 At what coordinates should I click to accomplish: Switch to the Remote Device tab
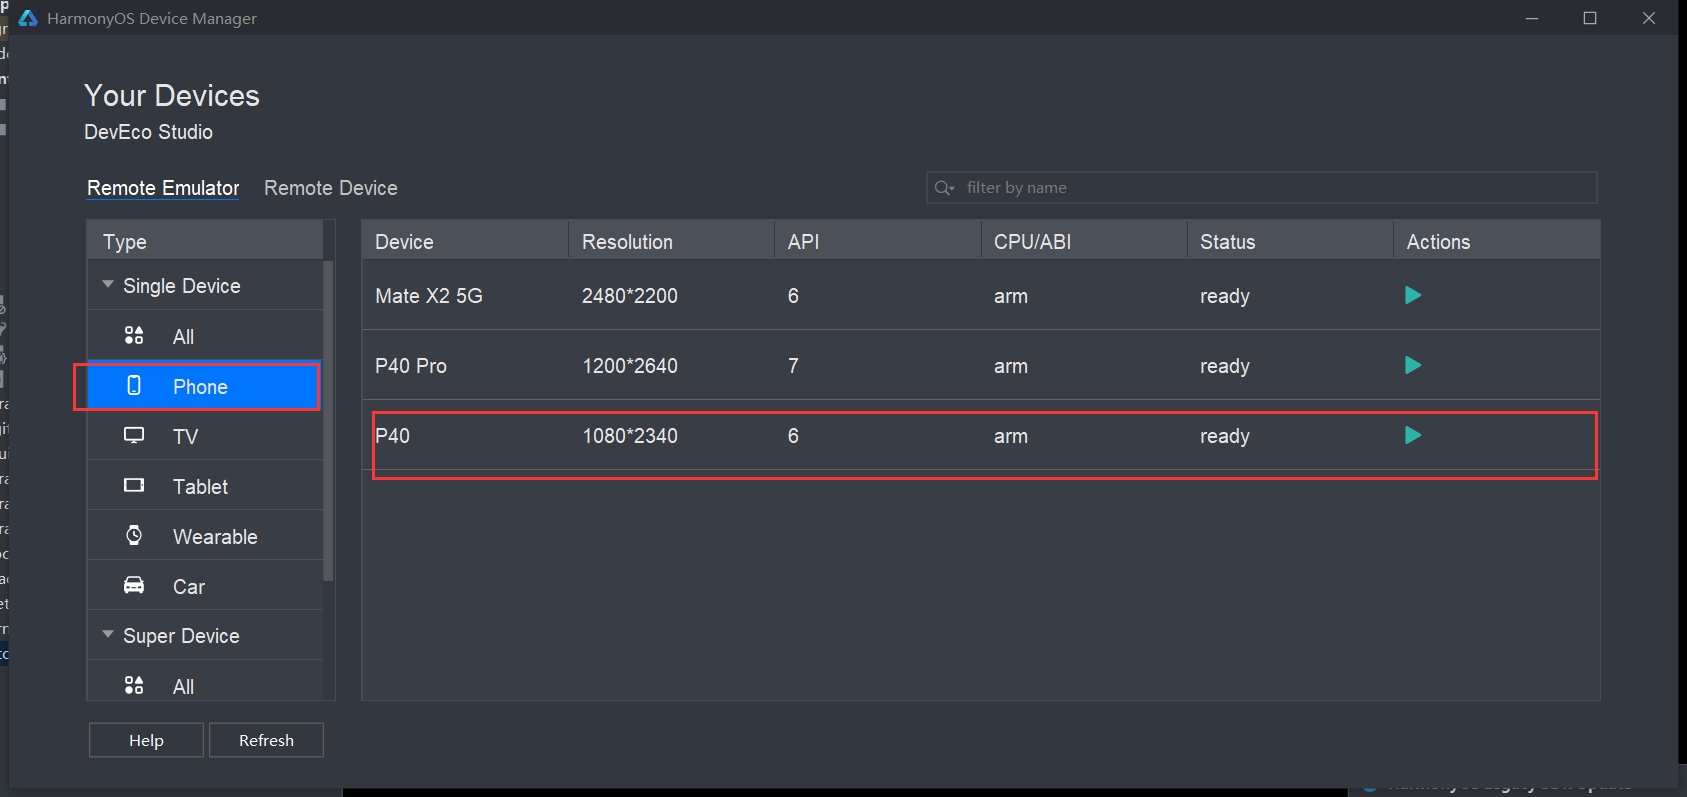click(x=331, y=188)
